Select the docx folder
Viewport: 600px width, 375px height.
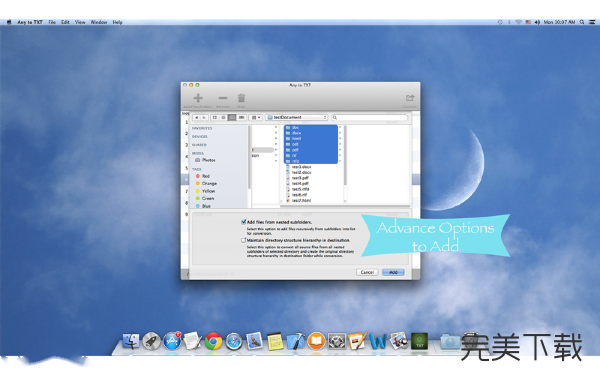pyautogui.click(x=311, y=133)
